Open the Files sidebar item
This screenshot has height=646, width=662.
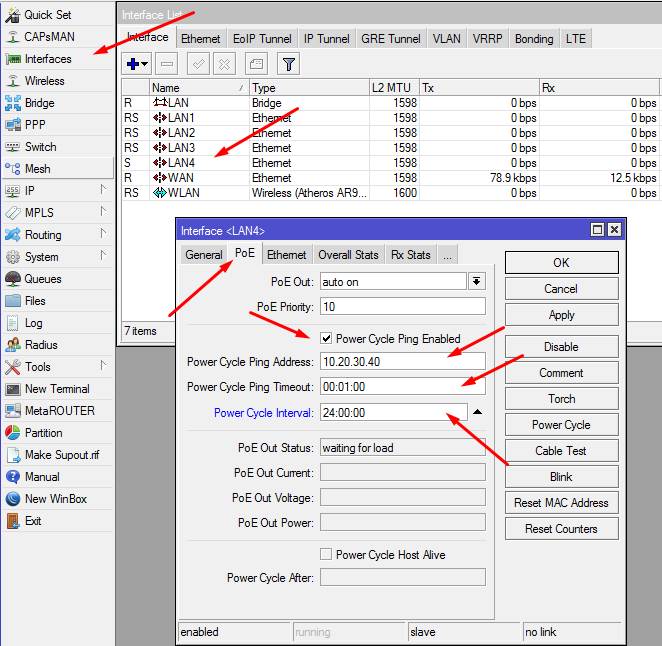[35, 301]
